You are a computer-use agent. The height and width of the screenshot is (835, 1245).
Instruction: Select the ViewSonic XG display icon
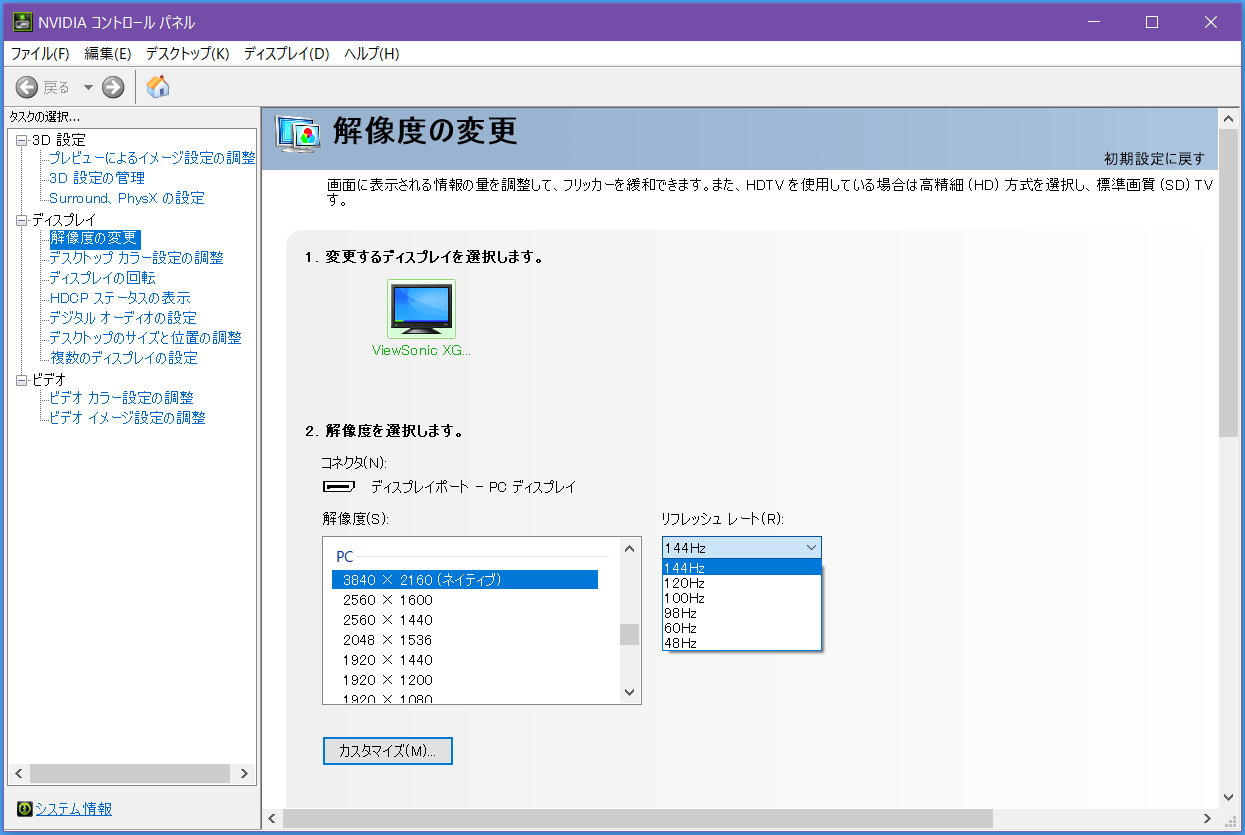421,309
